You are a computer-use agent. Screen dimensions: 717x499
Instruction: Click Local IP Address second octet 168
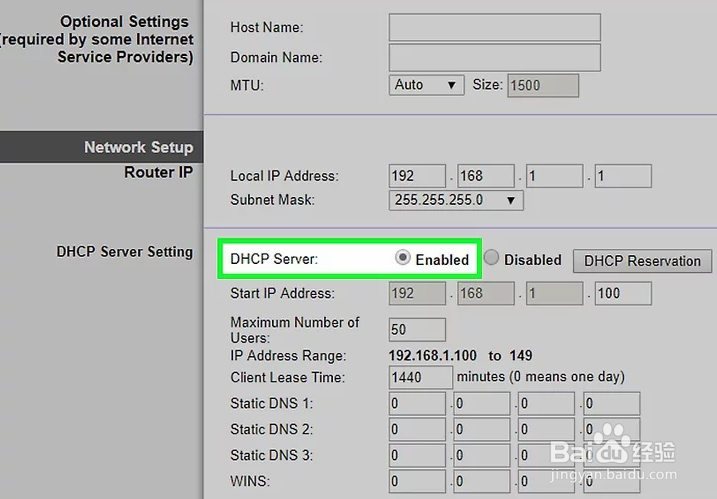click(486, 176)
